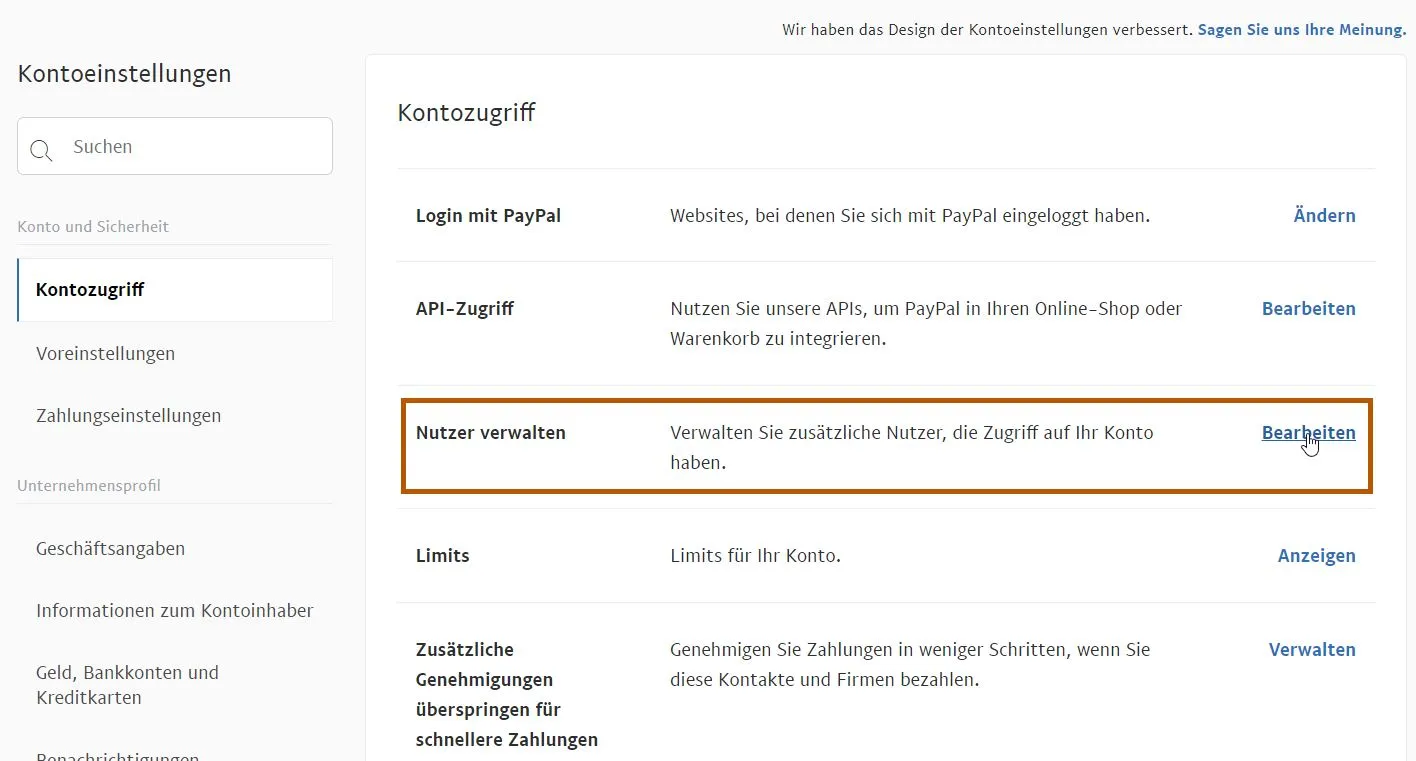Viewport: 1416px width, 761px height.
Task: Open Informationen zum Kontoinhaber
Action: point(174,610)
